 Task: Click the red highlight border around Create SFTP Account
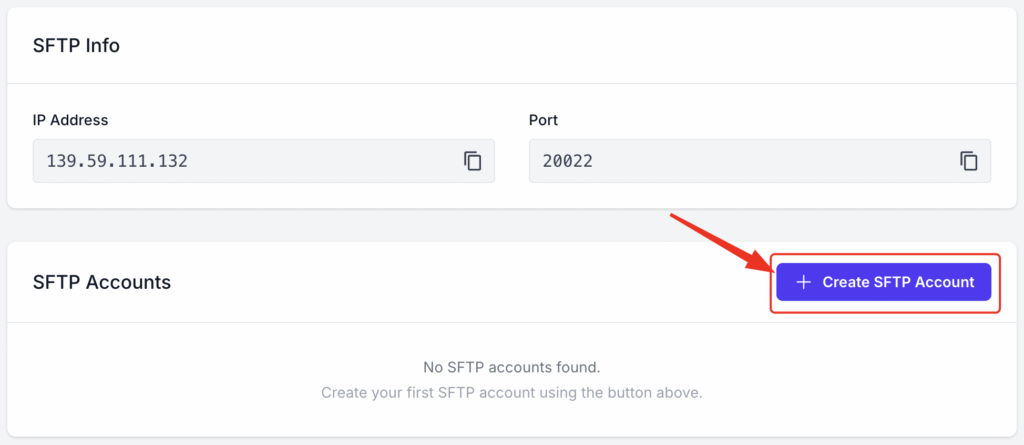click(x=886, y=254)
